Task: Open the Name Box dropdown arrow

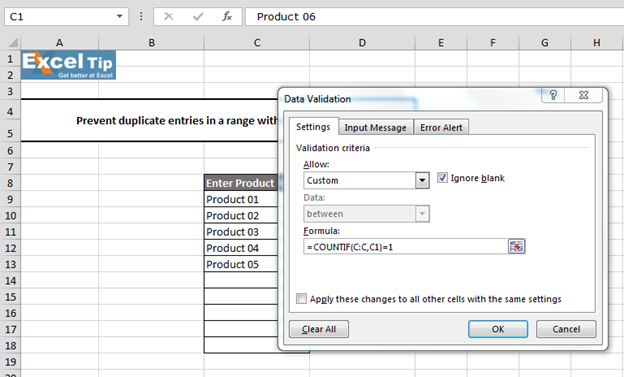Action: pos(119,16)
